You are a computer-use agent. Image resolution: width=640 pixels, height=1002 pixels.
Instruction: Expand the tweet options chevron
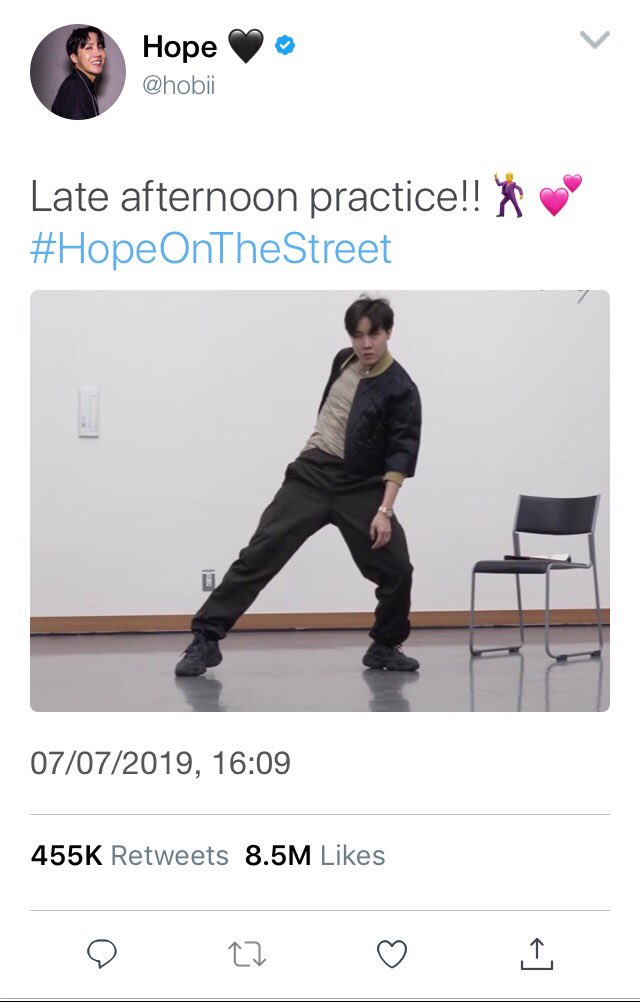tap(595, 40)
